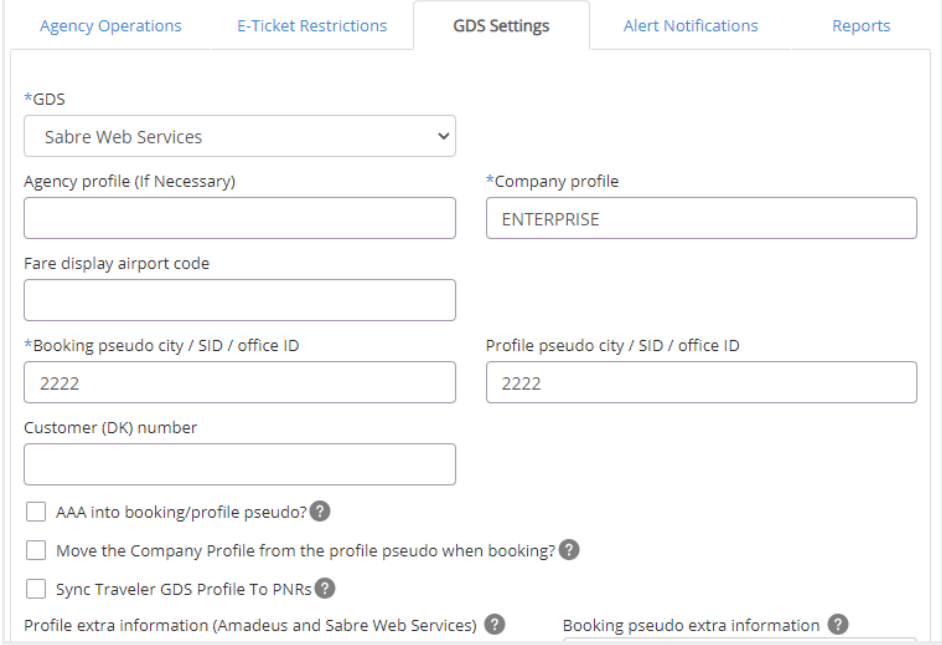942x645 pixels.
Task: Open the E-Ticket Restrictions tab
Action: [x=312, y=26]
